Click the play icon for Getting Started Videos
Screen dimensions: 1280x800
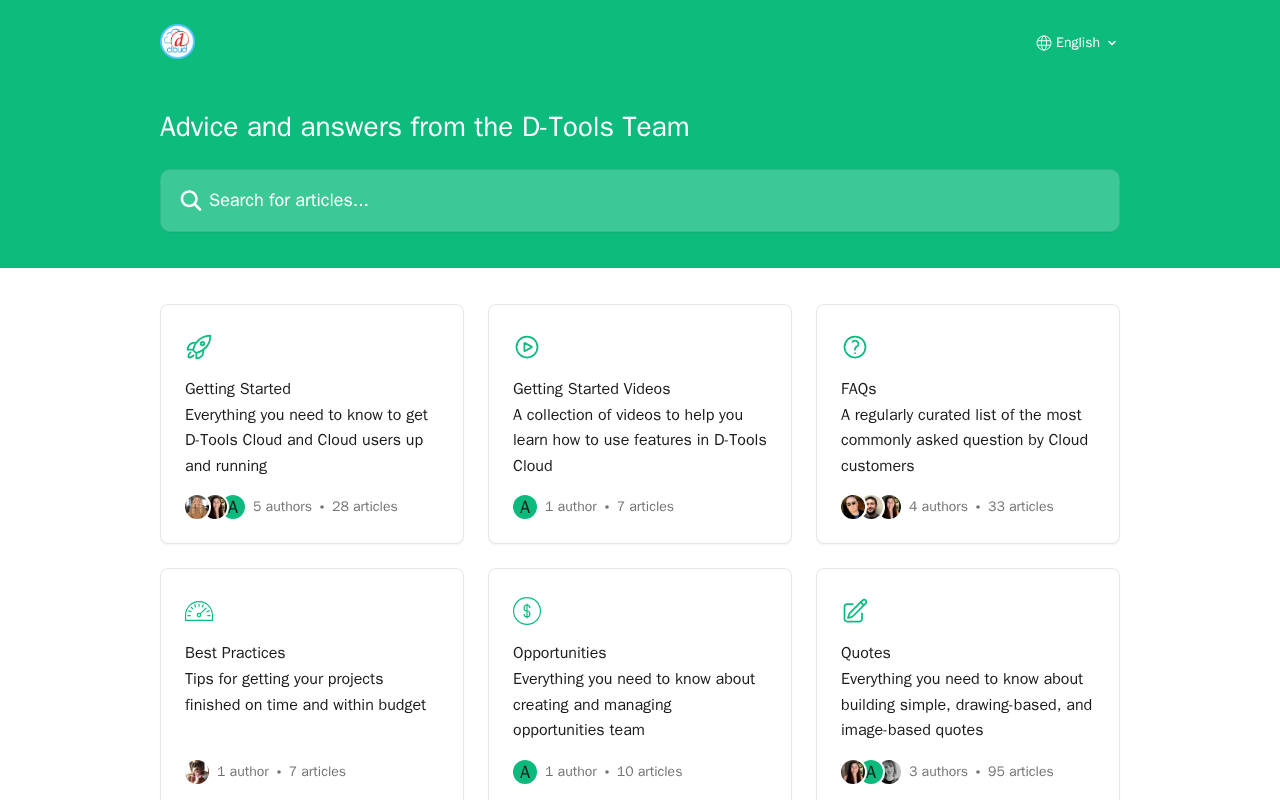(x=526, y=347)
